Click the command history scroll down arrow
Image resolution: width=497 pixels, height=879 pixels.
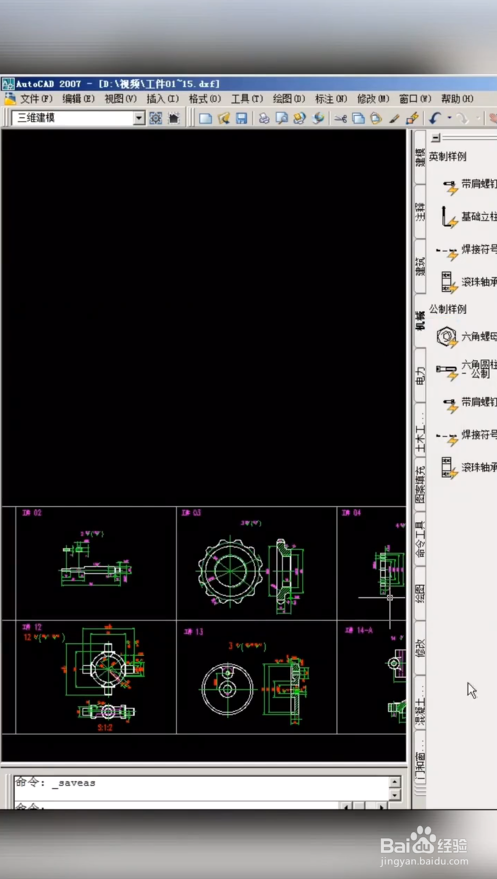pyautogui.click(x=395, y=795)
